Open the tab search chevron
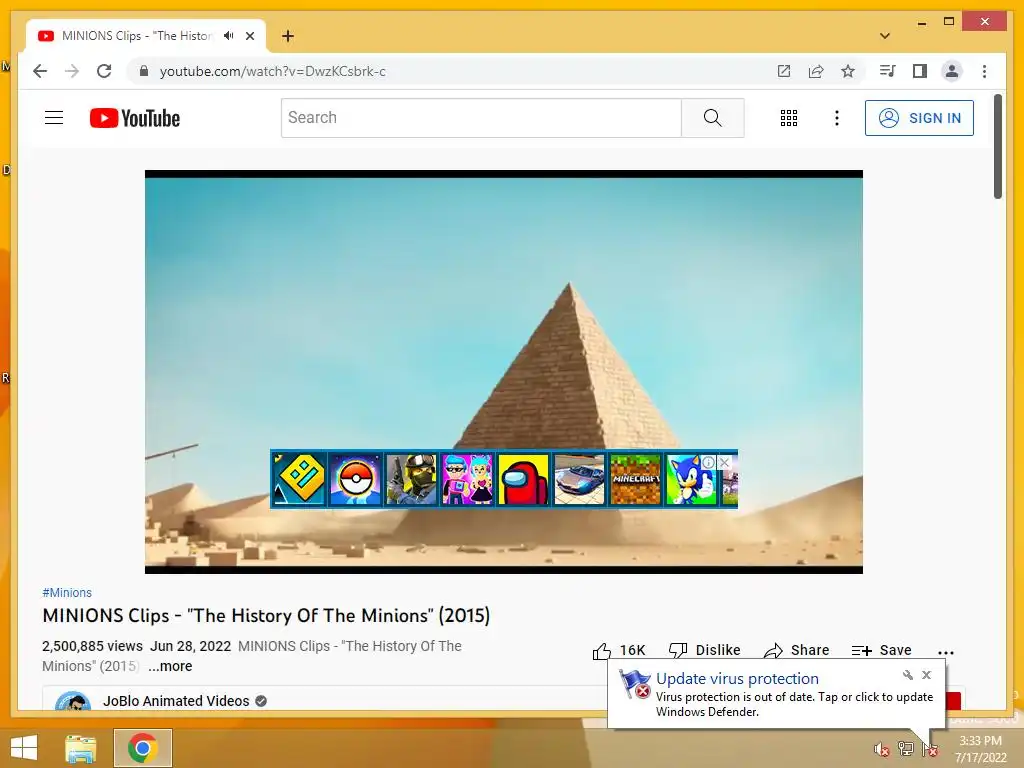 [884, 36]
